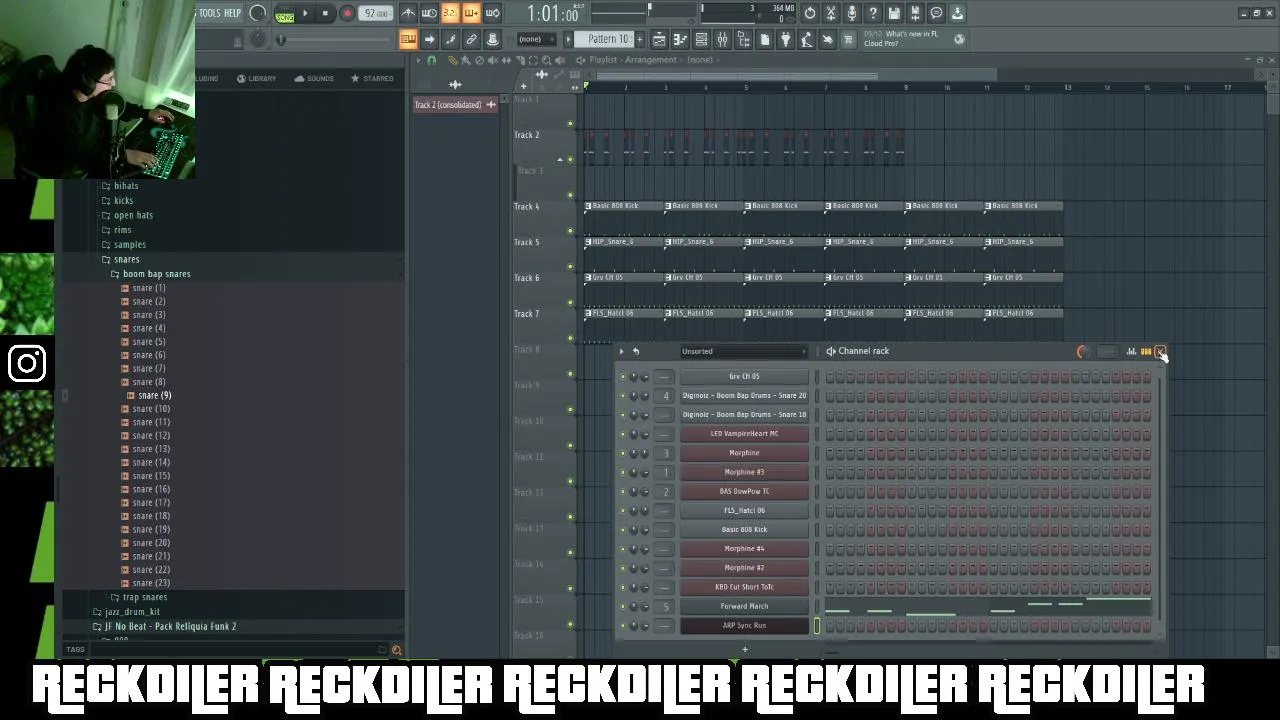Expand the jazz_drum_kit folder
Screen dimensions: 1280x720
pyautogui.click(x=132, y=612)
